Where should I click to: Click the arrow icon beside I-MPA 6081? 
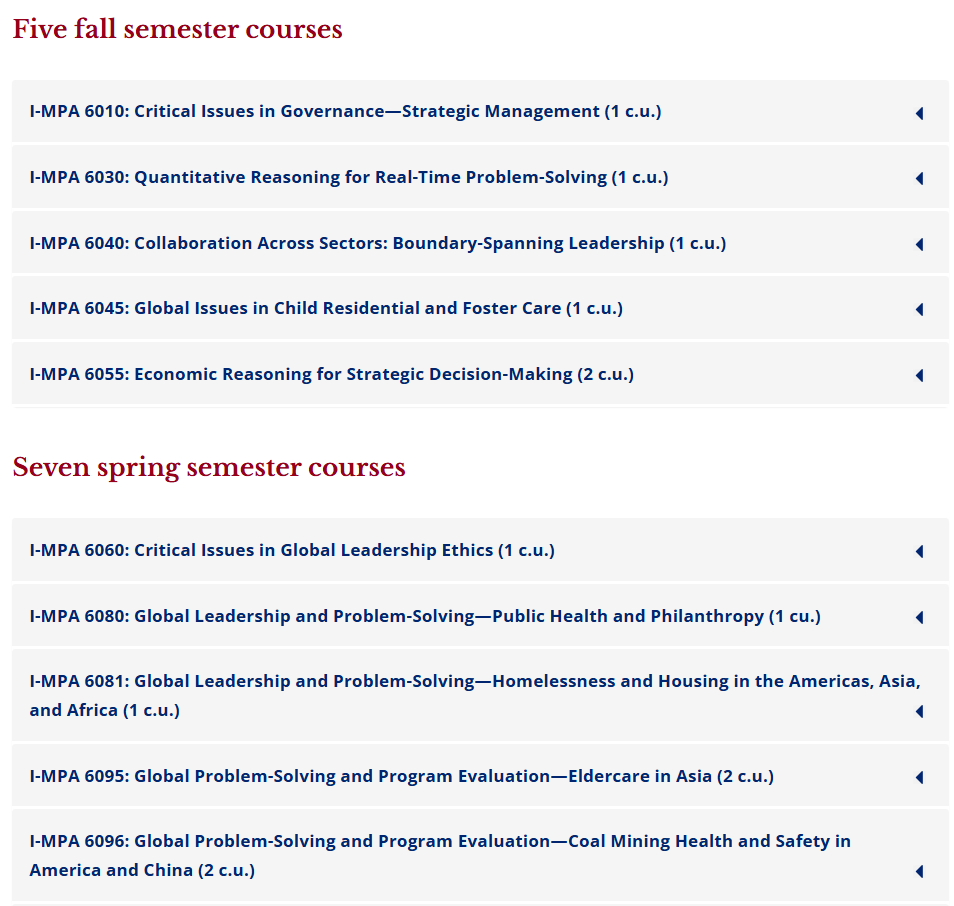pyautogui.click(x=919, y=711)
